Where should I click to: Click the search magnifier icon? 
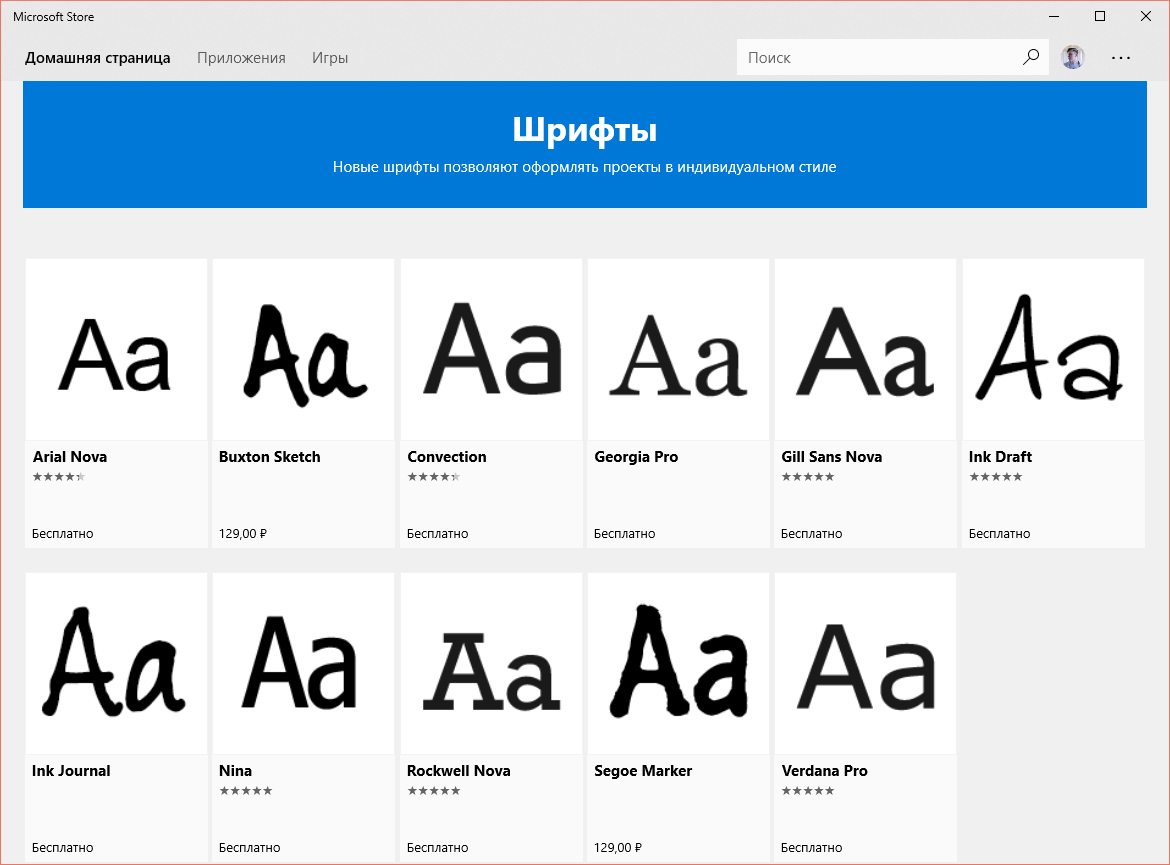coord(1030,57)
